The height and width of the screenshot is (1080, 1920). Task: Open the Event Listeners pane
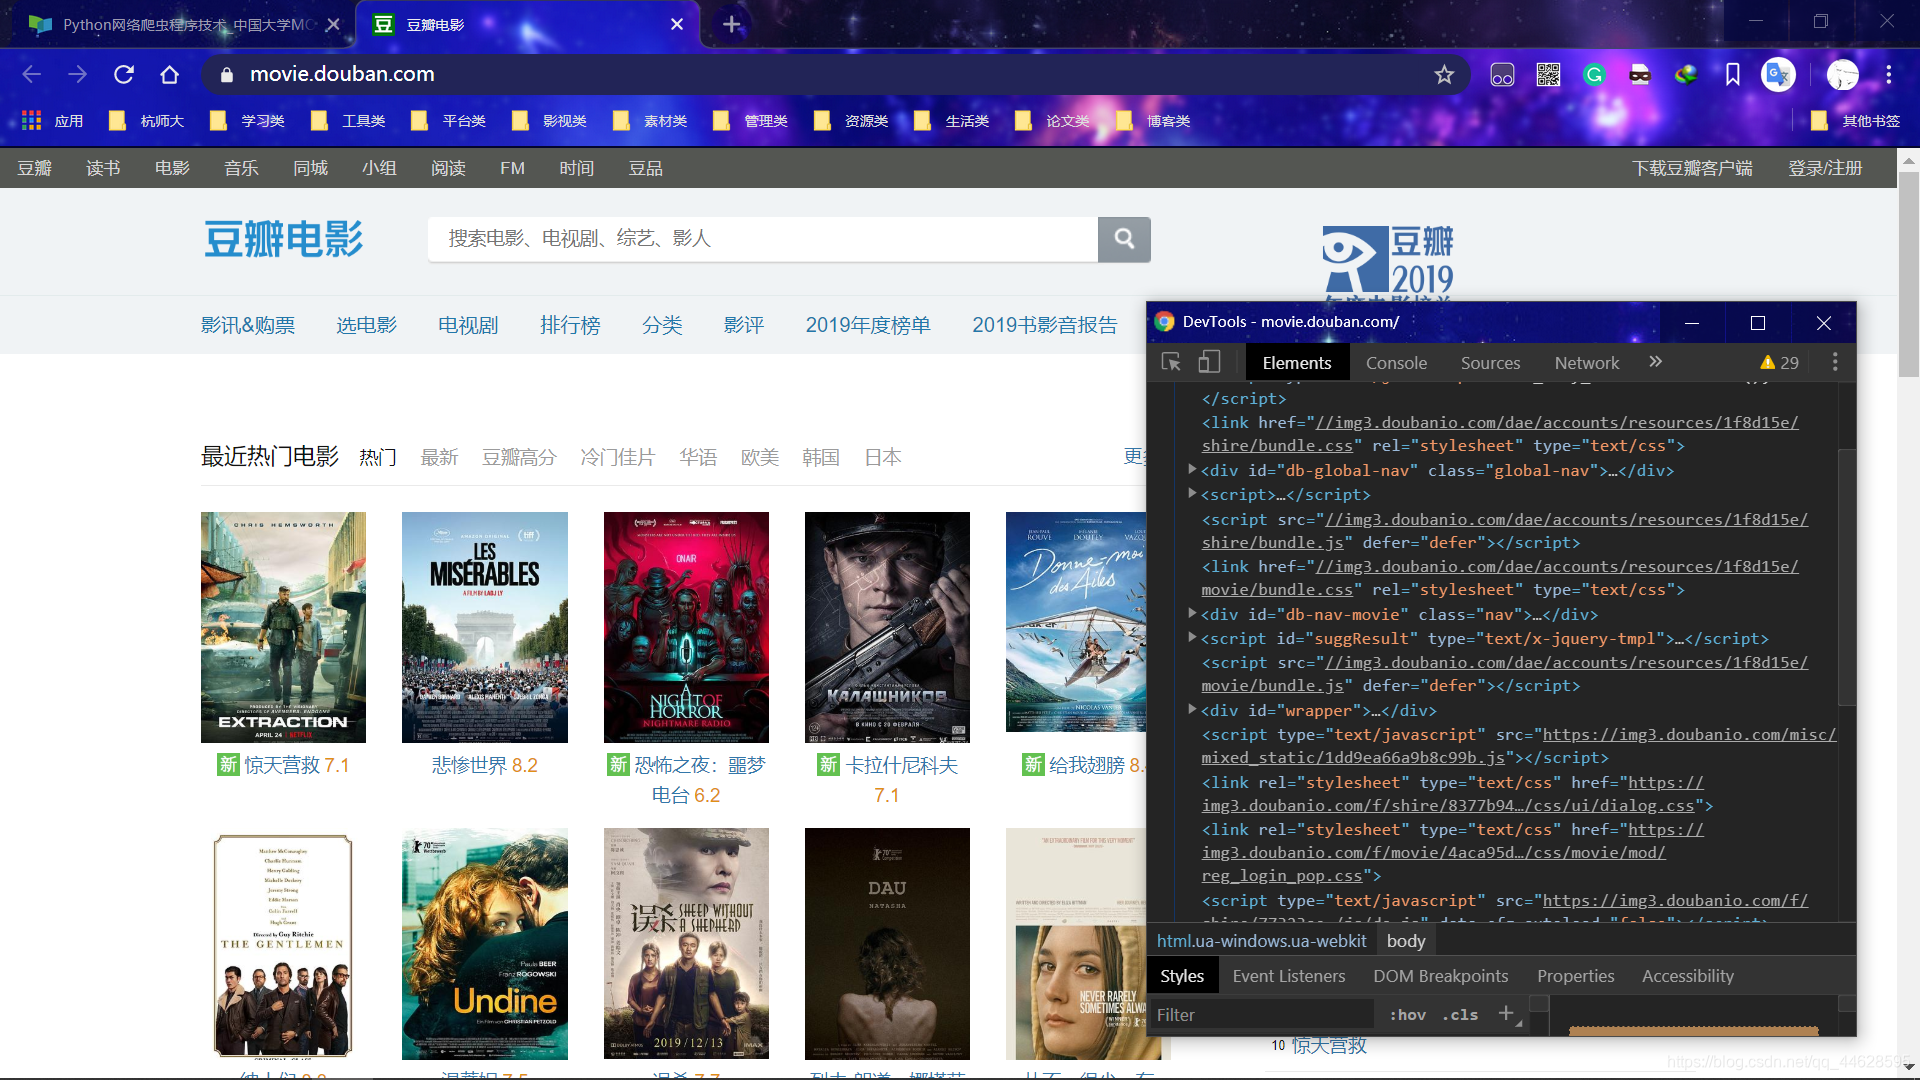(x=1288, y=976)
